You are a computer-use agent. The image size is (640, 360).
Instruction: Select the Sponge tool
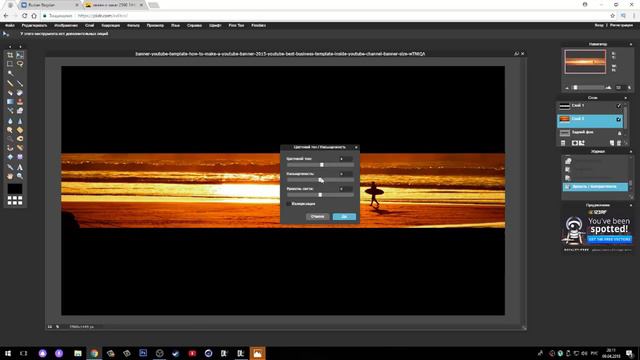(x=20, y=130)
